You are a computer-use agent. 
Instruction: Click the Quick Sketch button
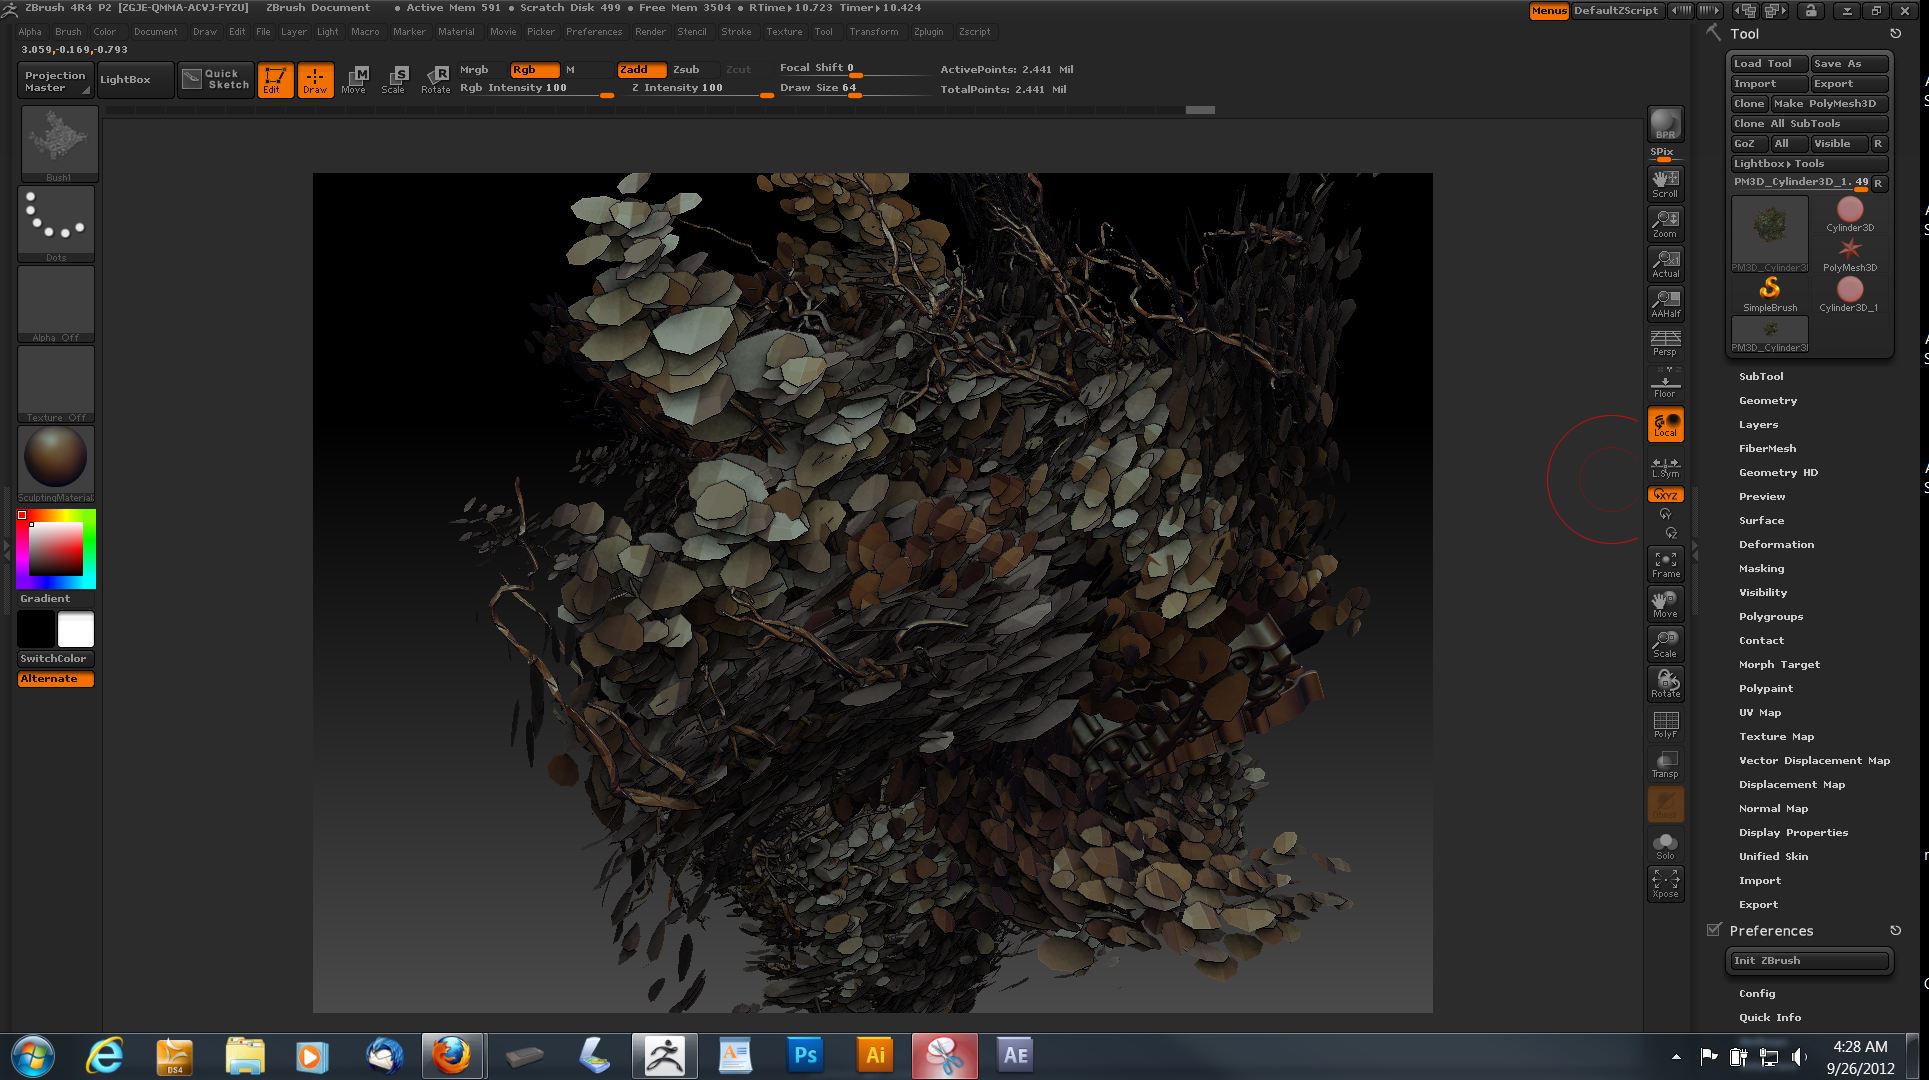(x=216, y=80)
